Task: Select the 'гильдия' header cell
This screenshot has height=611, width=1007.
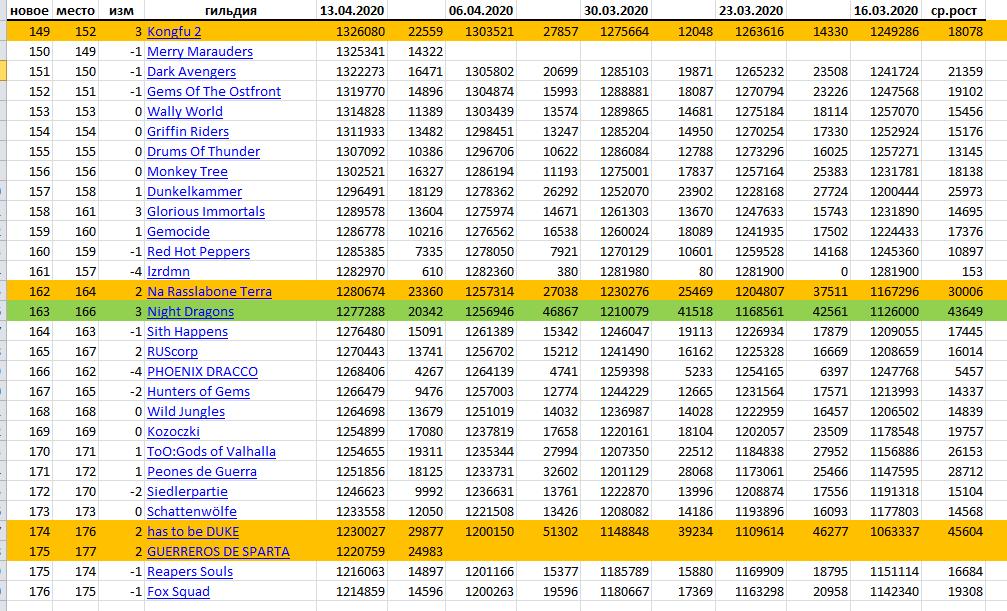Action: 231,10
